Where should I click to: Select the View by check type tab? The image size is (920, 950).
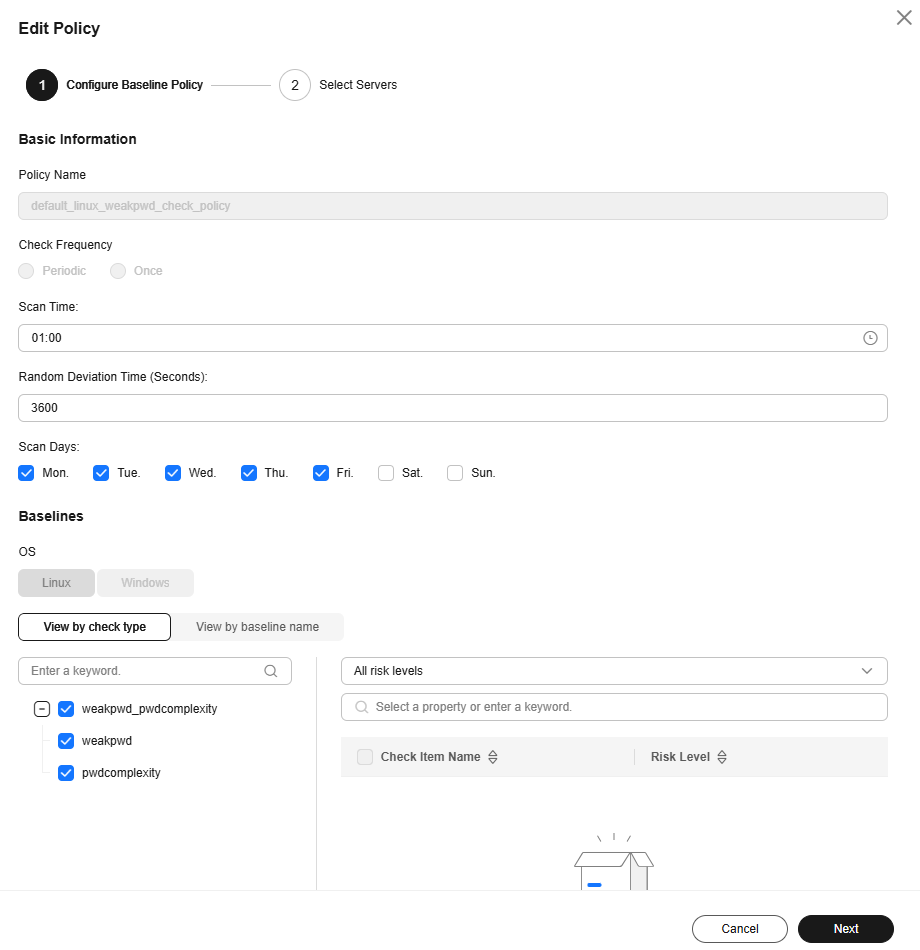click(x=95, y=627)
